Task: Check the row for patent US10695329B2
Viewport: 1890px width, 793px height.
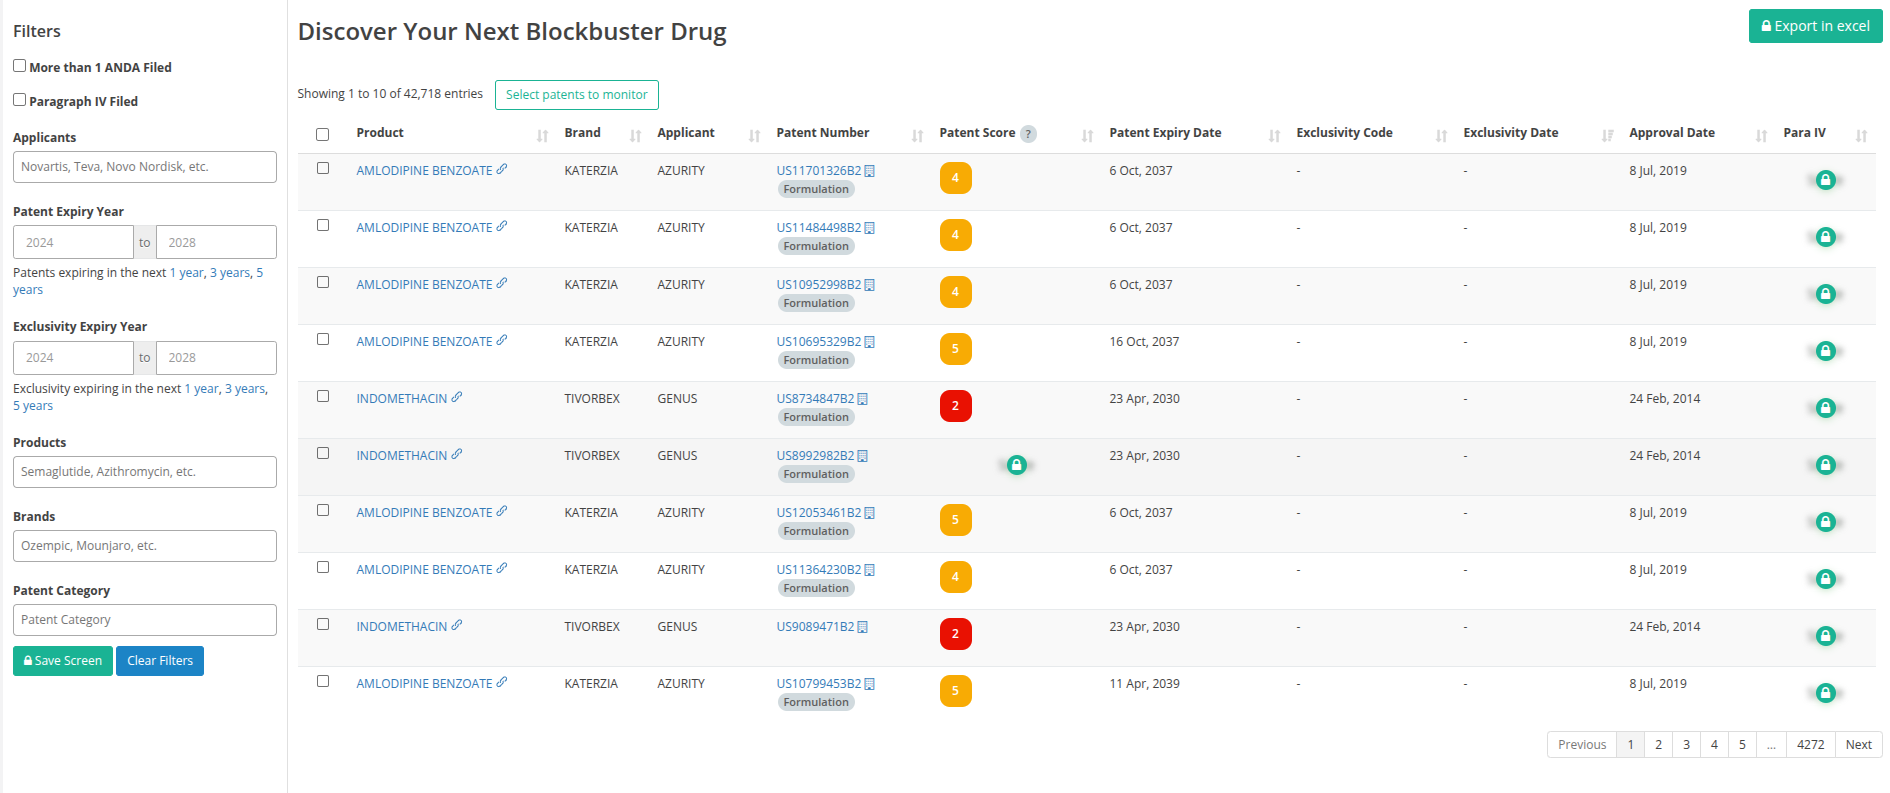Action: tap(322, 339)
